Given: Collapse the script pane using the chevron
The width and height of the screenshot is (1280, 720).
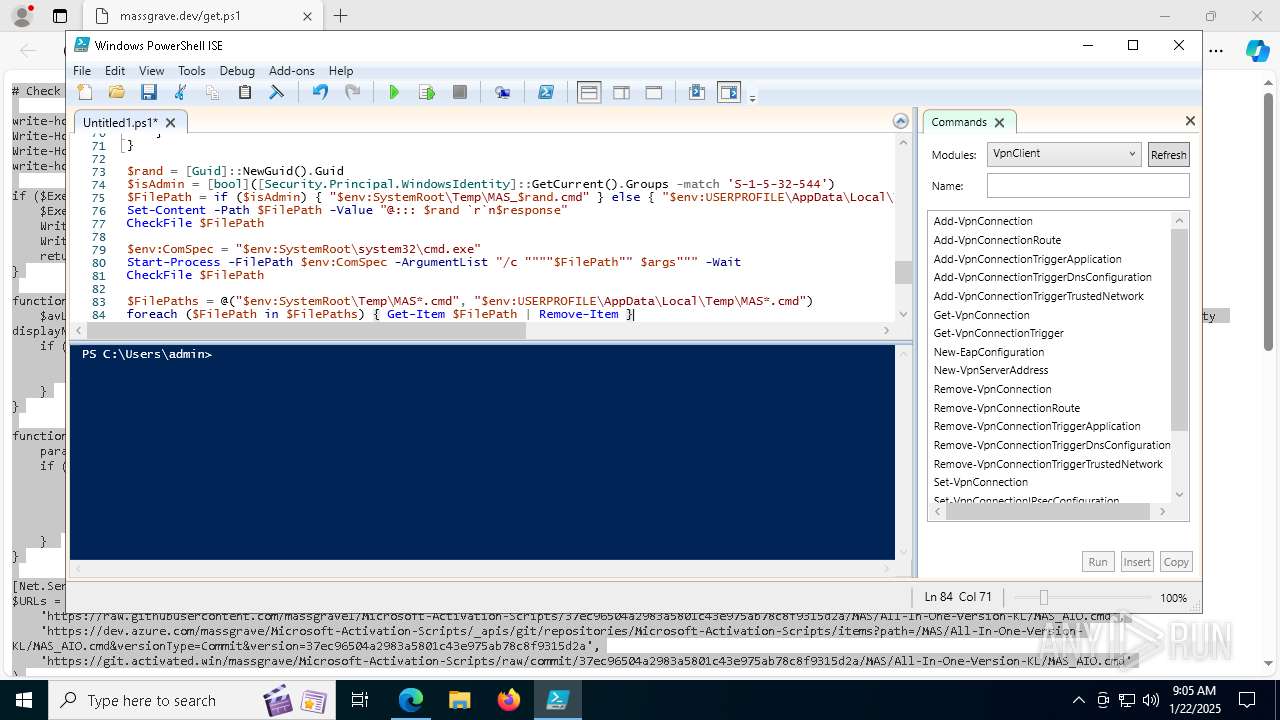Looking at the screenshot, I should coord(901,121).
